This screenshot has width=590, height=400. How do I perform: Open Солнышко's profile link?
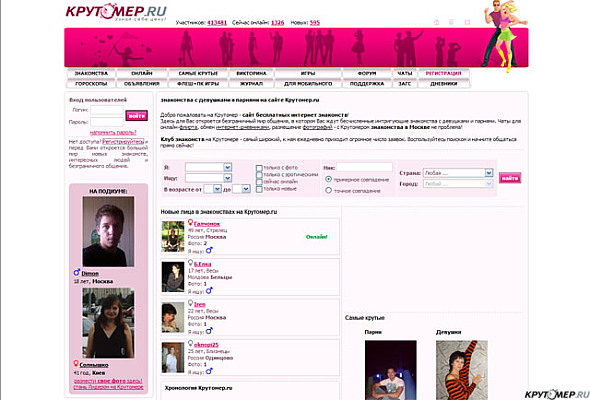[94, 365]
